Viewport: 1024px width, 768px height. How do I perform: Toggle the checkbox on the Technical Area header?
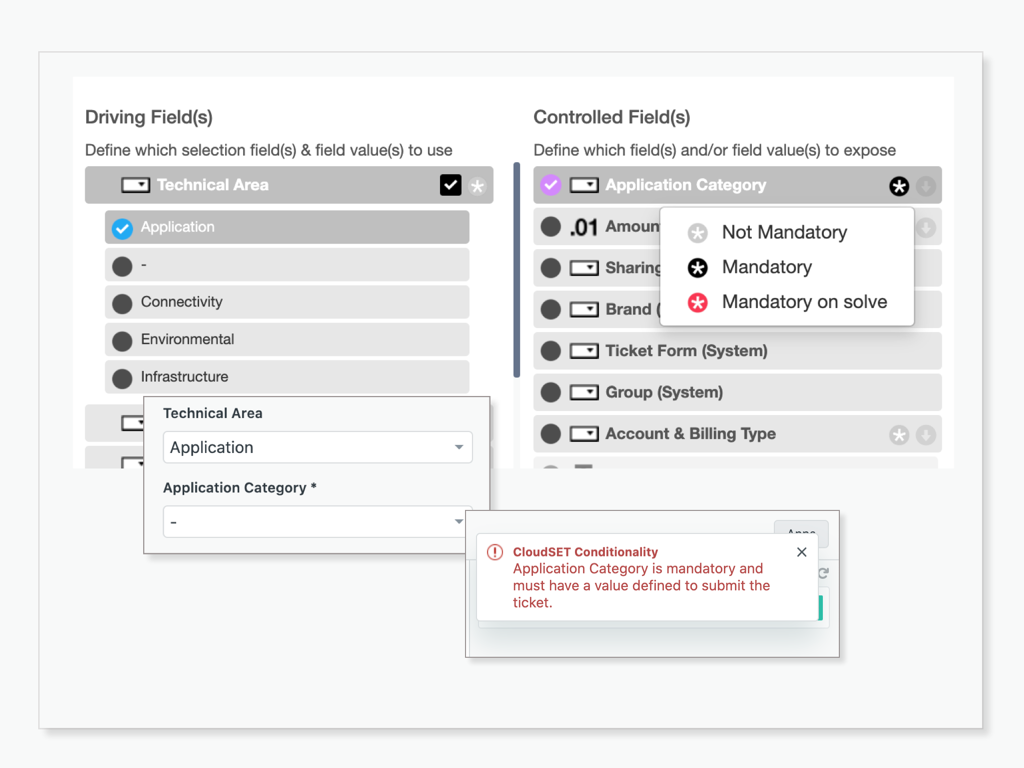(x=450, y=185)
